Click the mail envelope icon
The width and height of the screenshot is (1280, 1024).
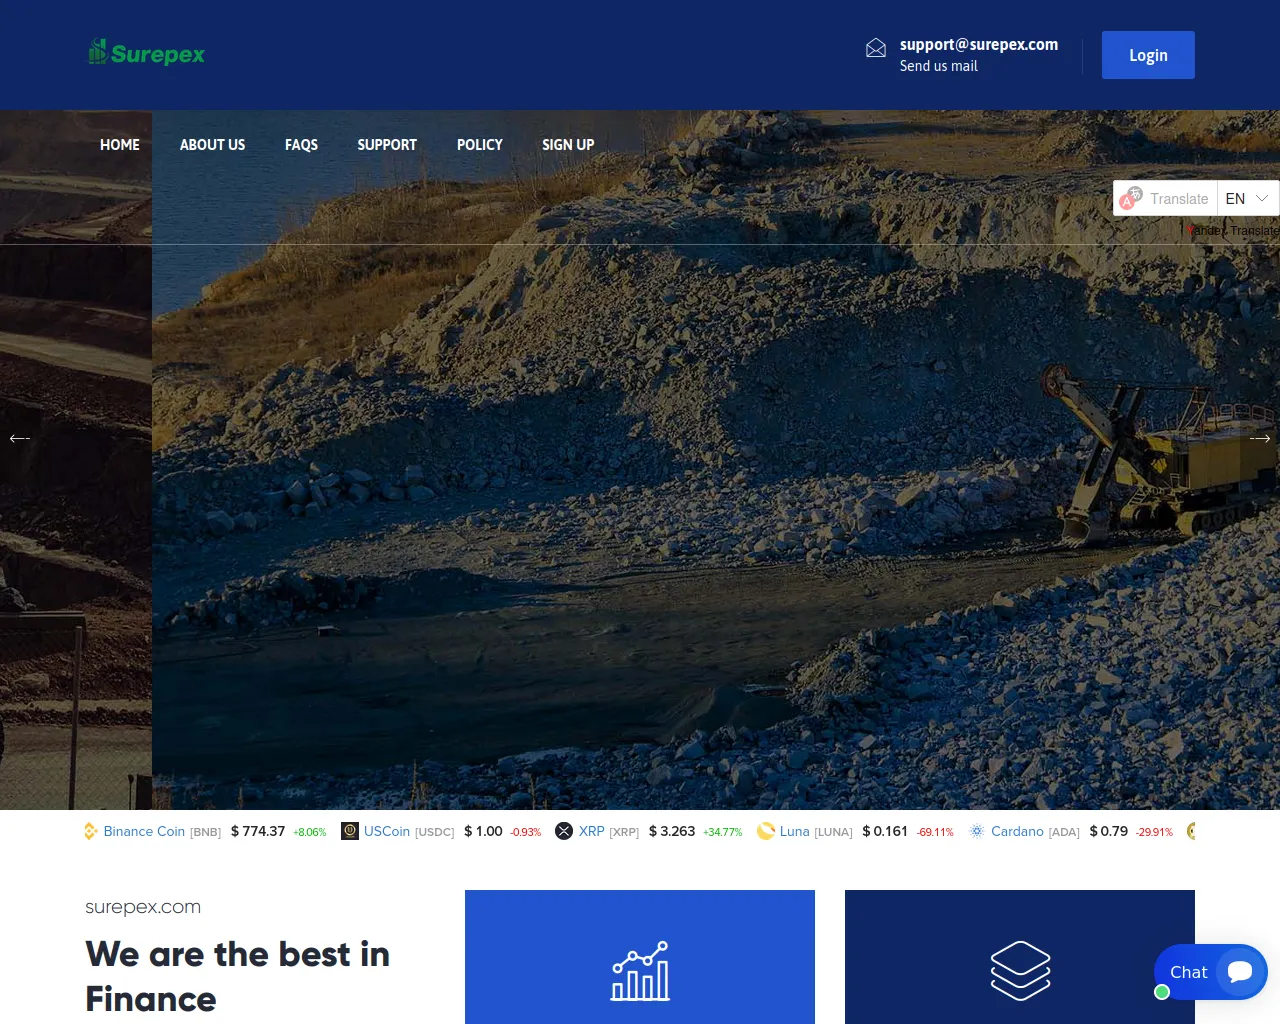point(876,48)
